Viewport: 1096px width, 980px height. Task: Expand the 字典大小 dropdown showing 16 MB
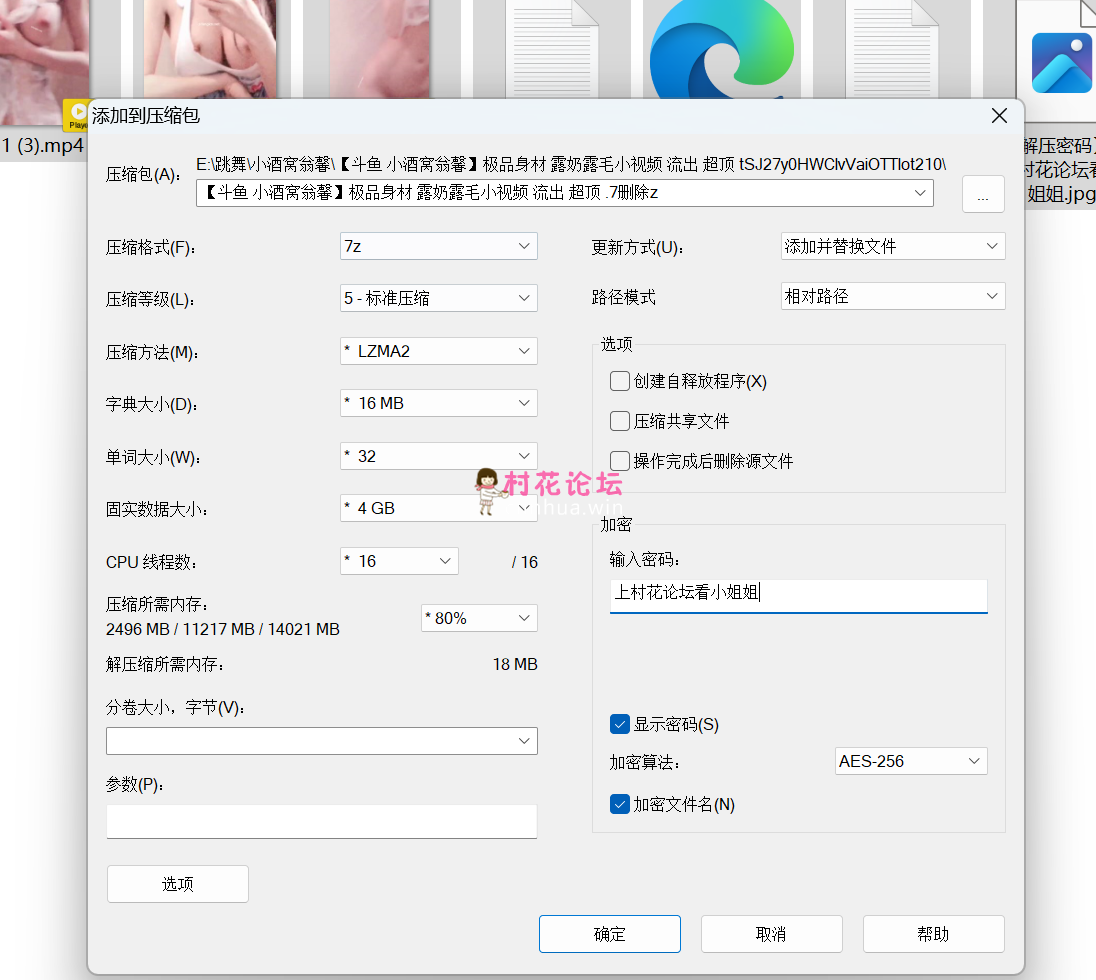(x=438, y=403)
